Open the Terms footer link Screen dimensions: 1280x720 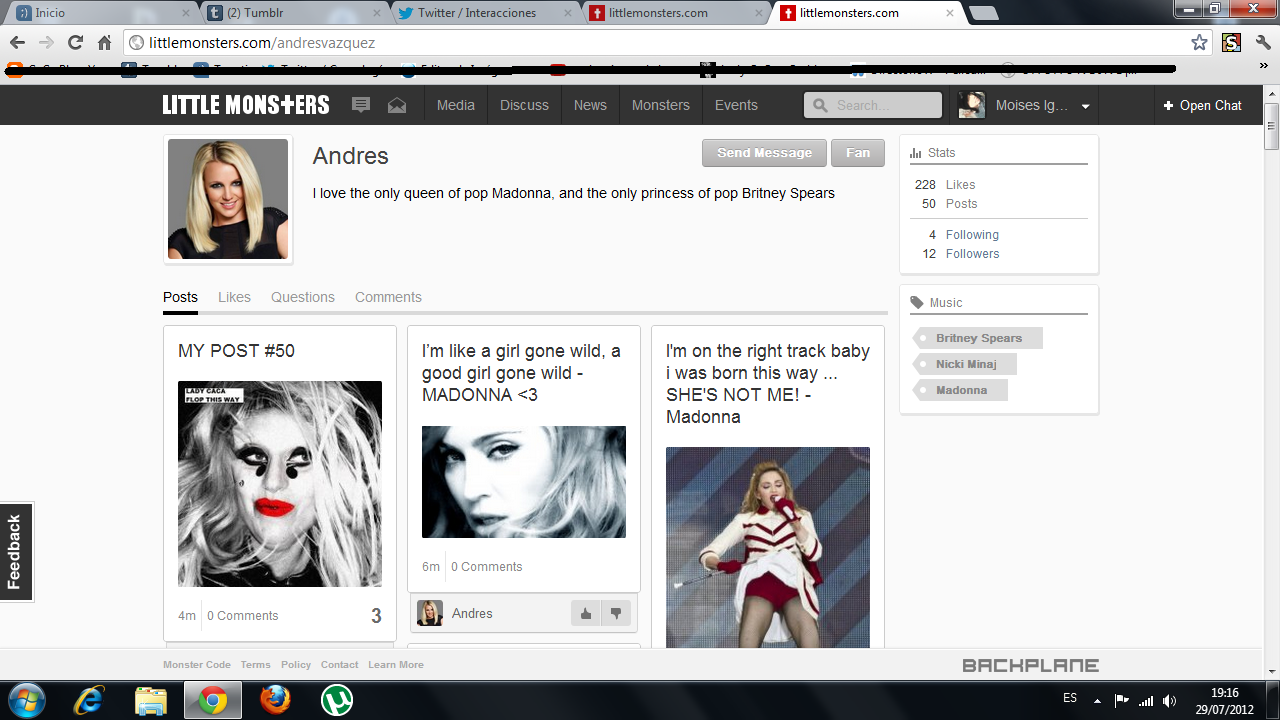click(x=255, y=665)
